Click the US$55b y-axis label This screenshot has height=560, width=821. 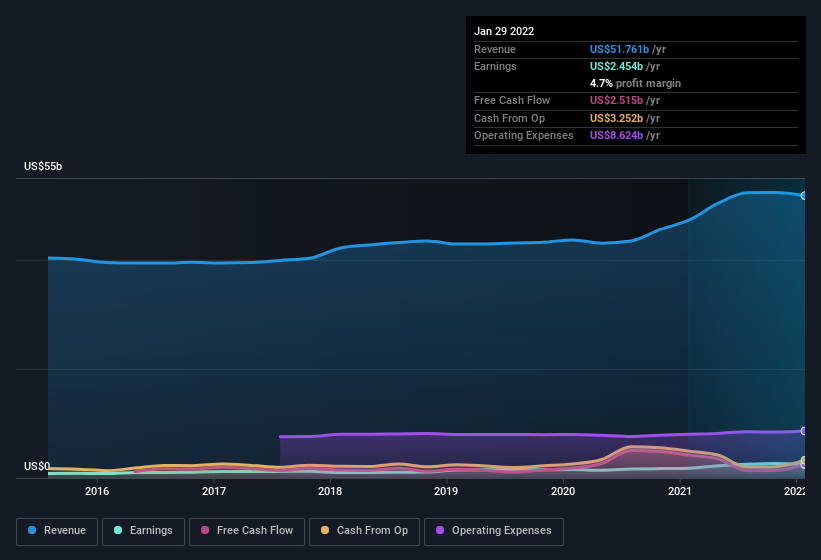[x=43, y=166]
